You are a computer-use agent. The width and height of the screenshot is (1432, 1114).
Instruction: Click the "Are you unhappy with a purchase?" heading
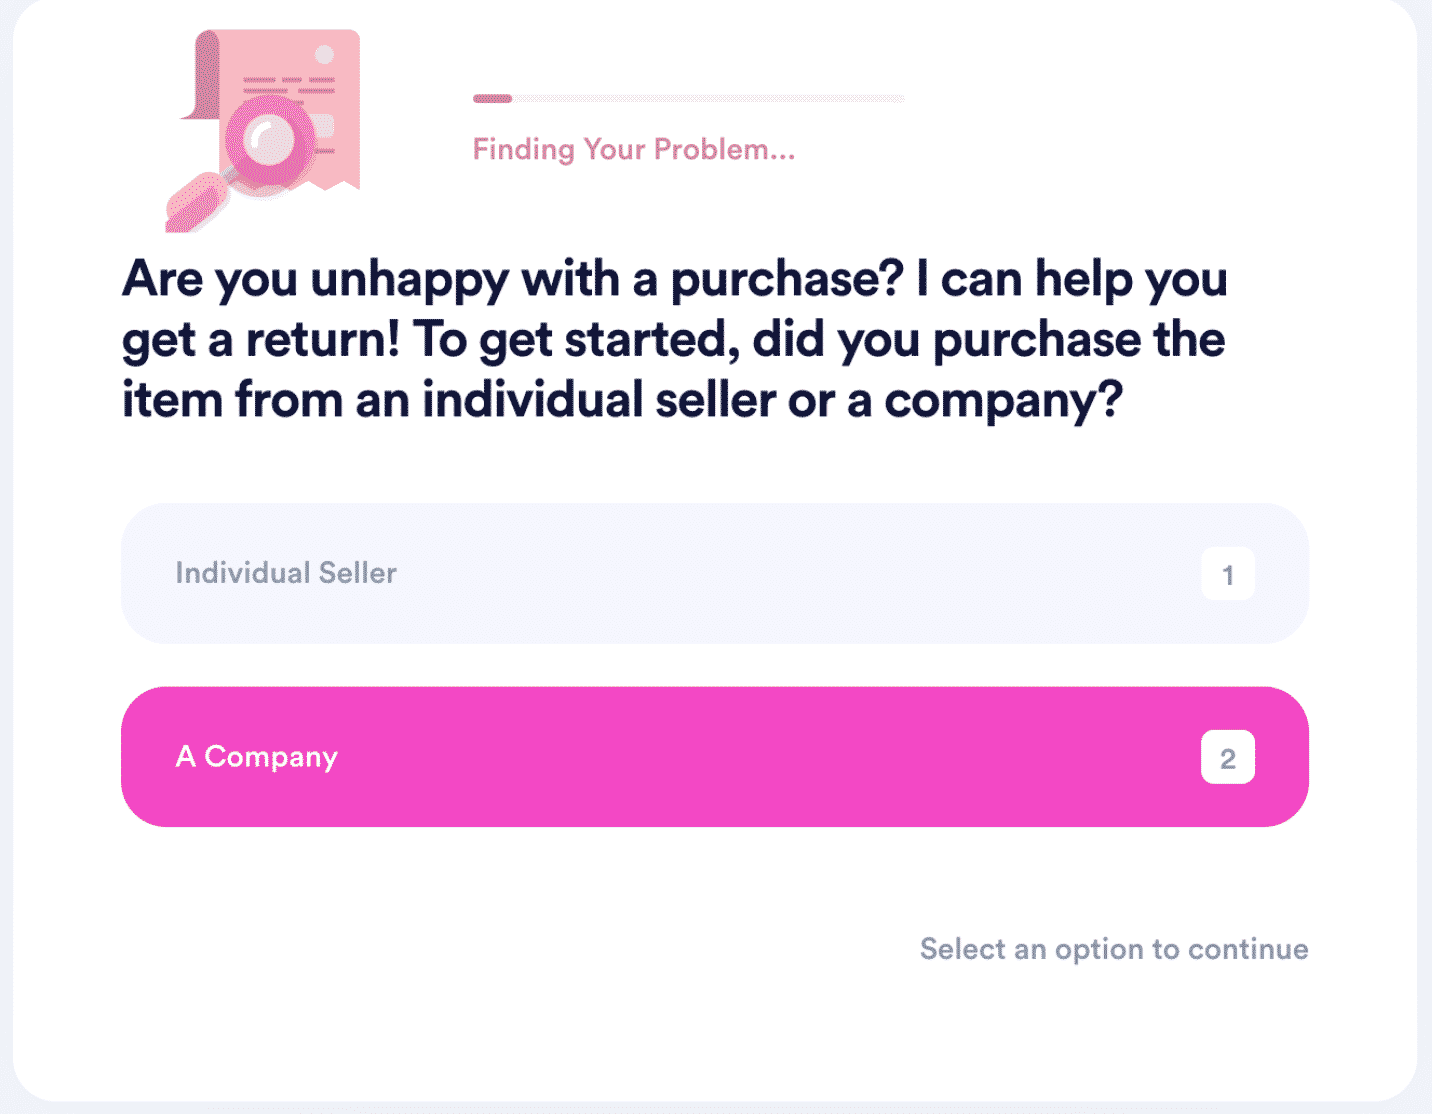(513, 279)
